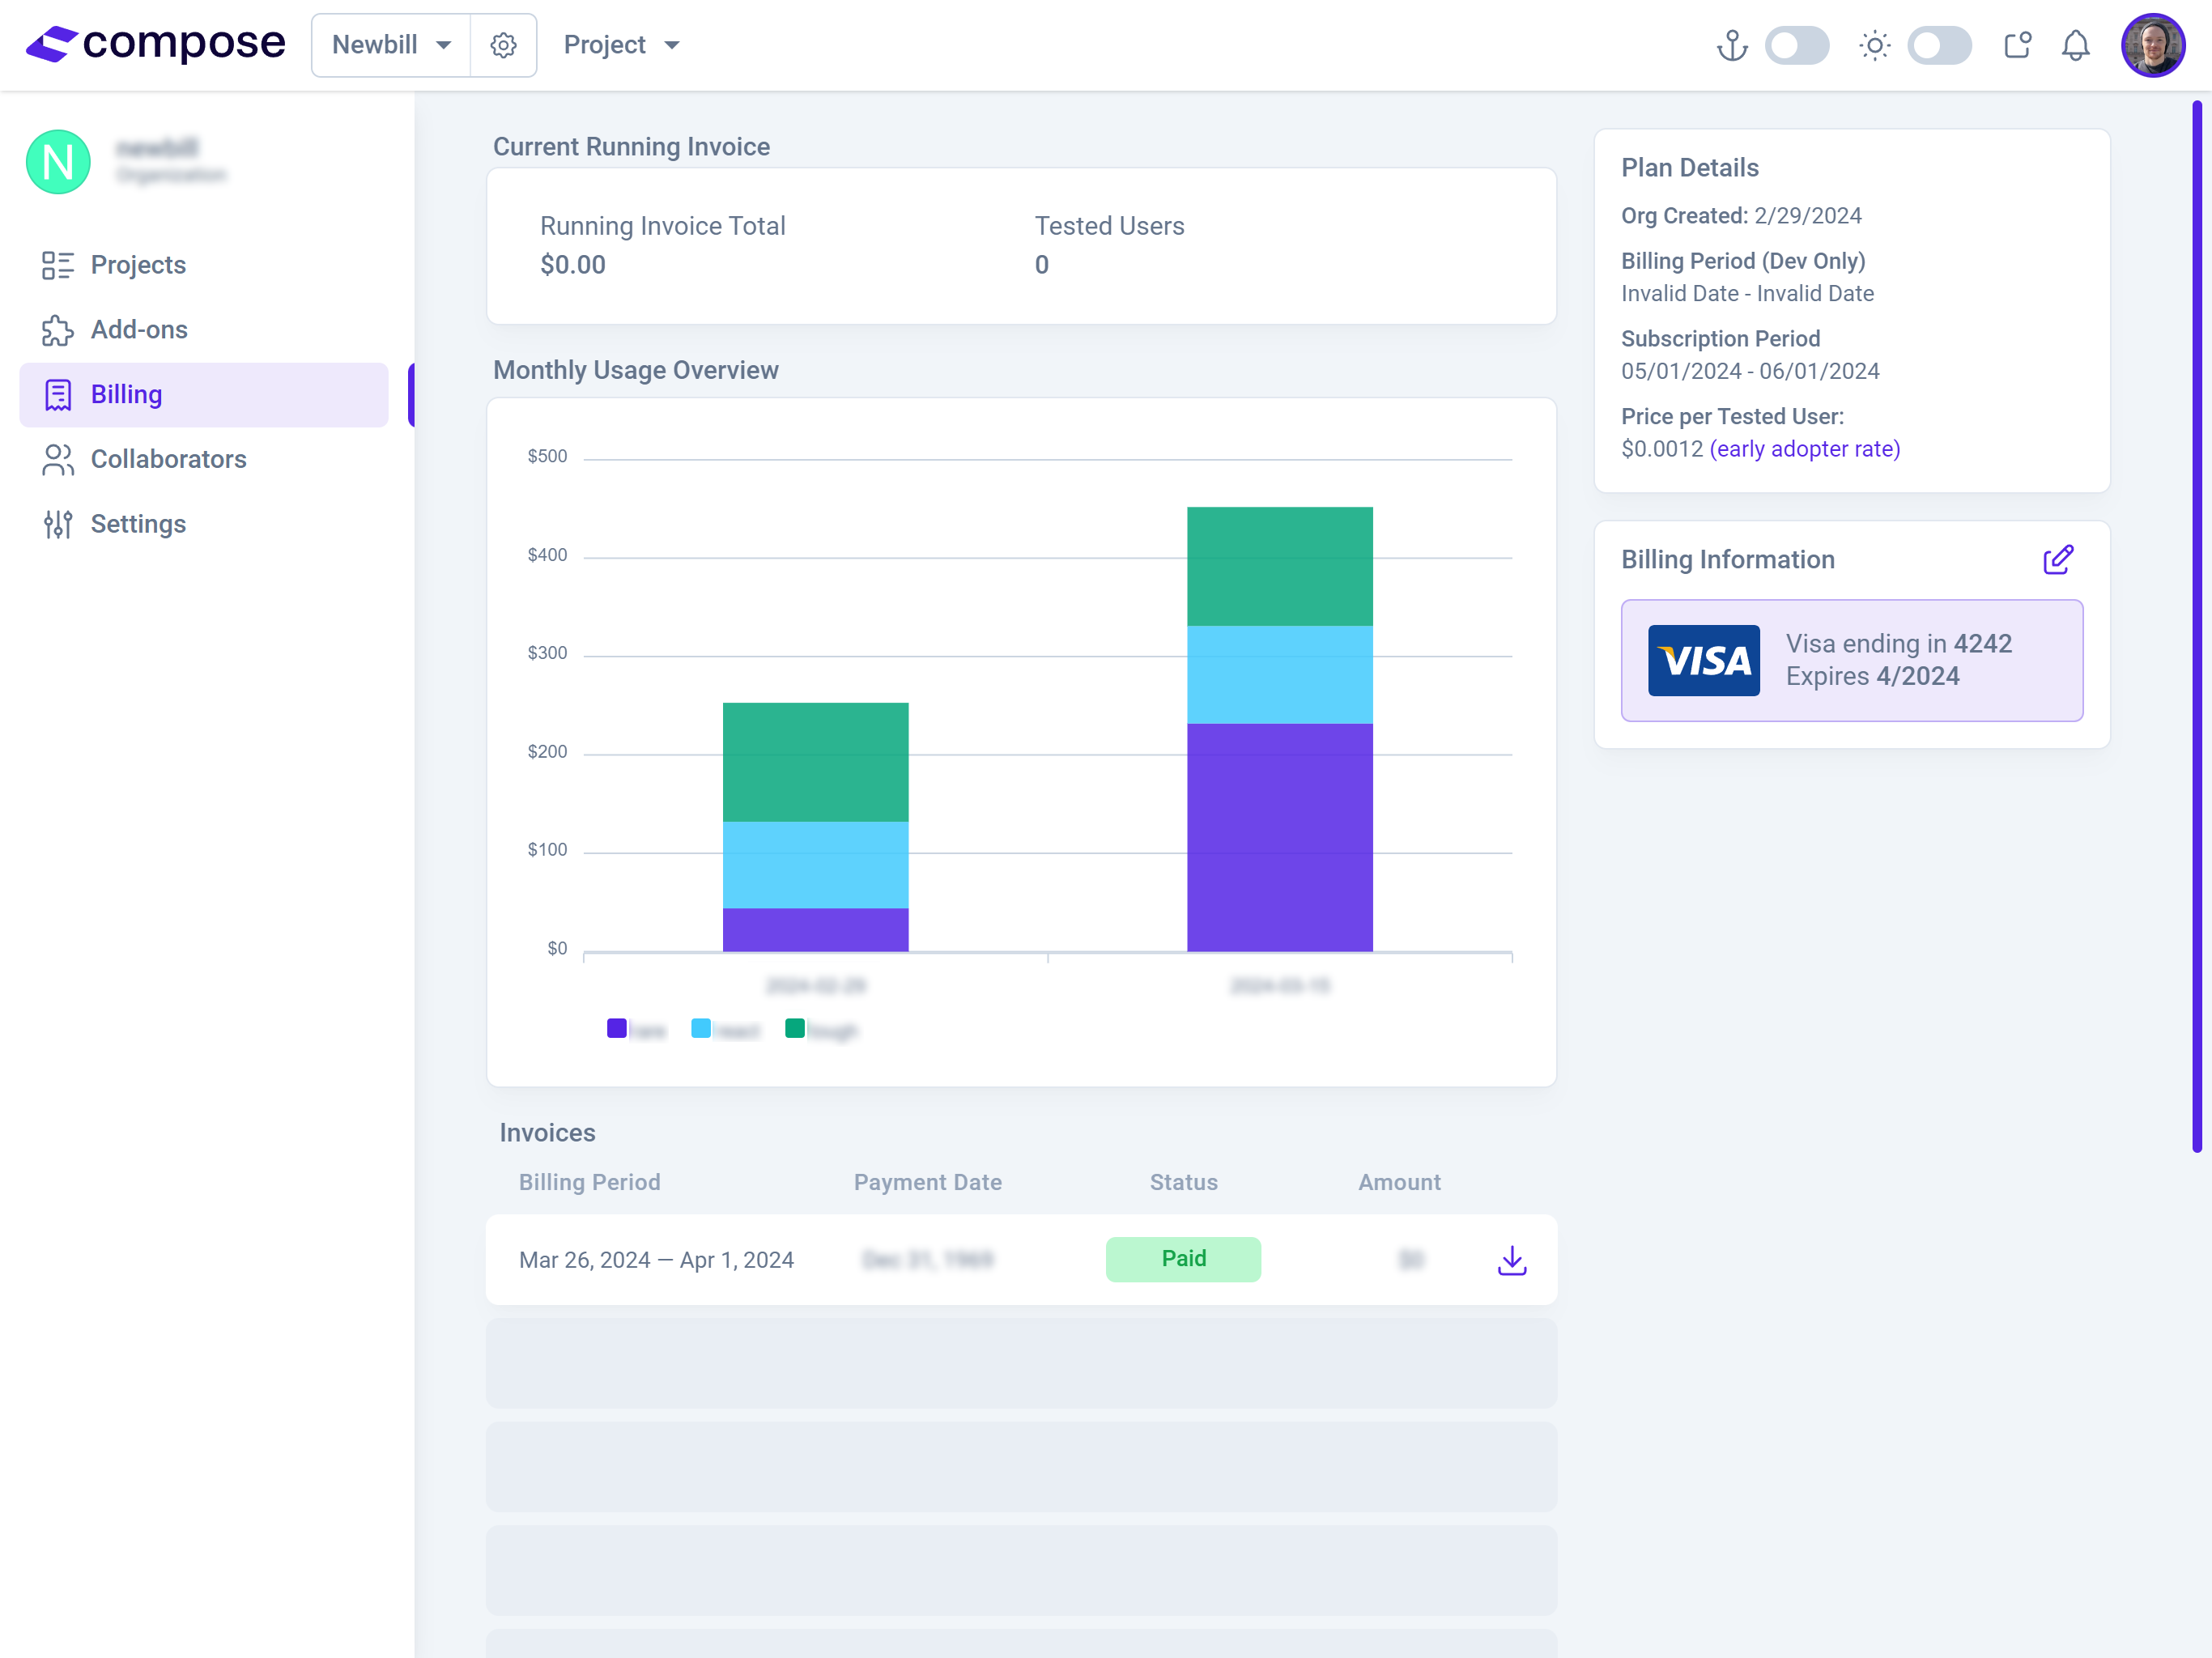Toggle the anchor switch in the header

(x=1797, y=45)
